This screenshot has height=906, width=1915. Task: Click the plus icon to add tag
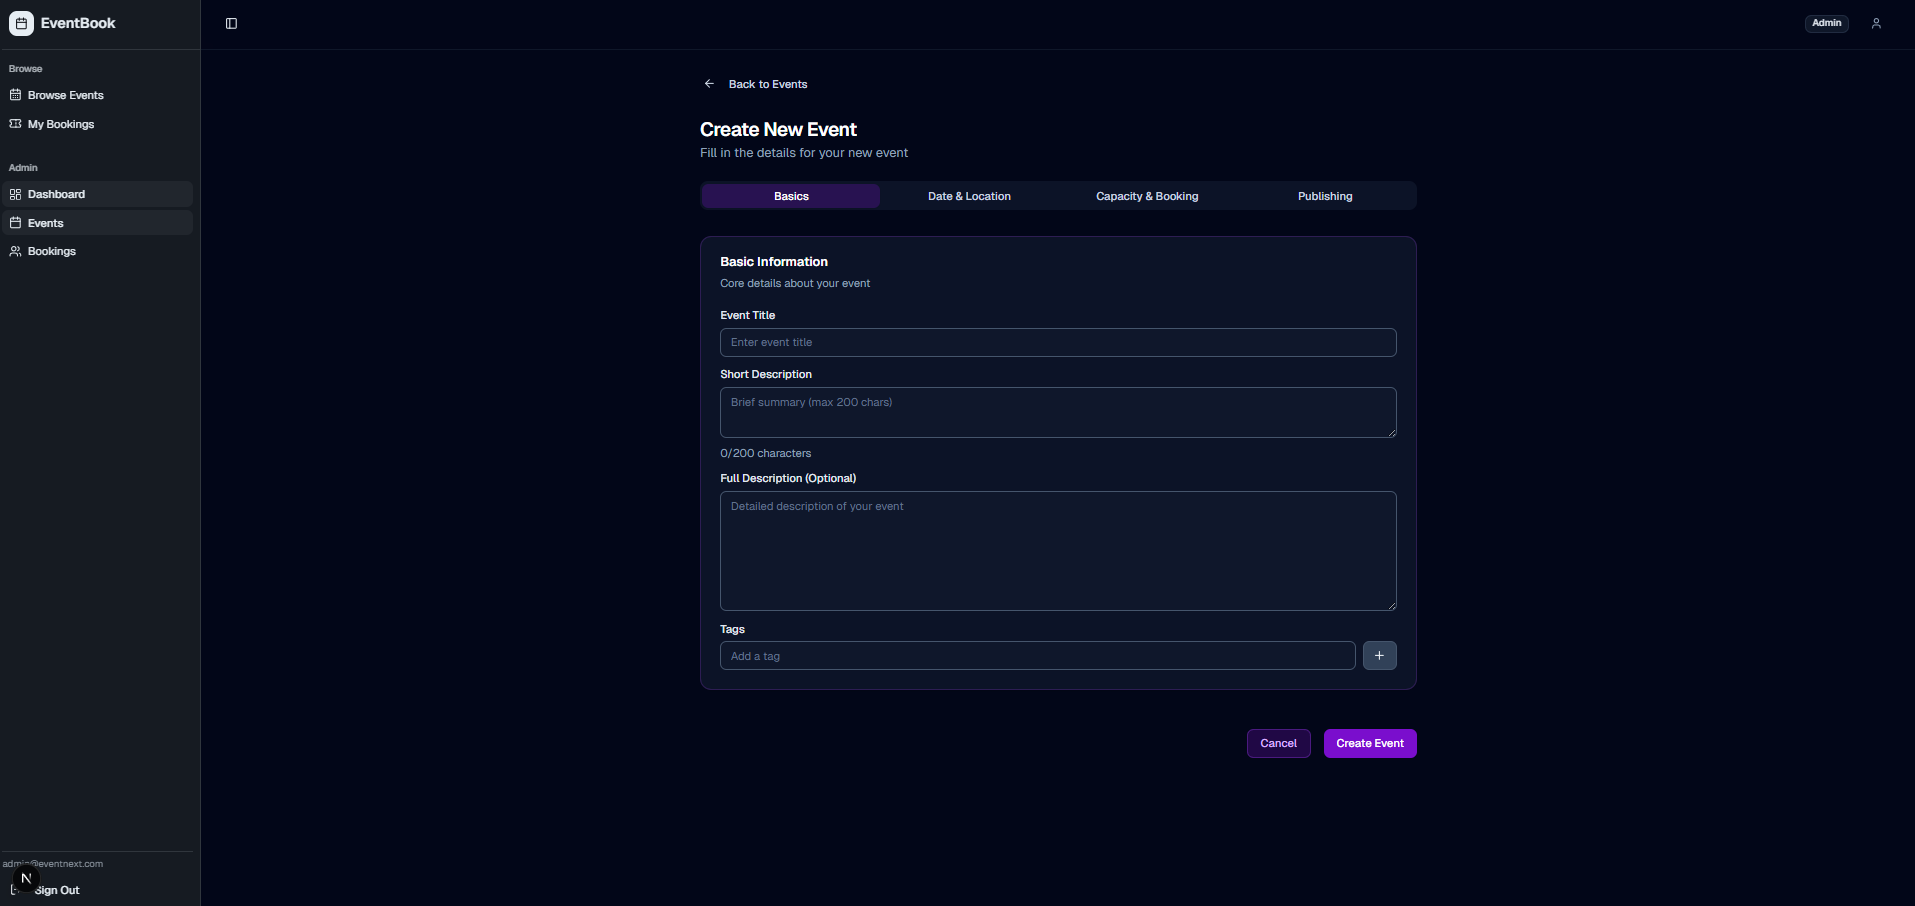(1379, 656)
